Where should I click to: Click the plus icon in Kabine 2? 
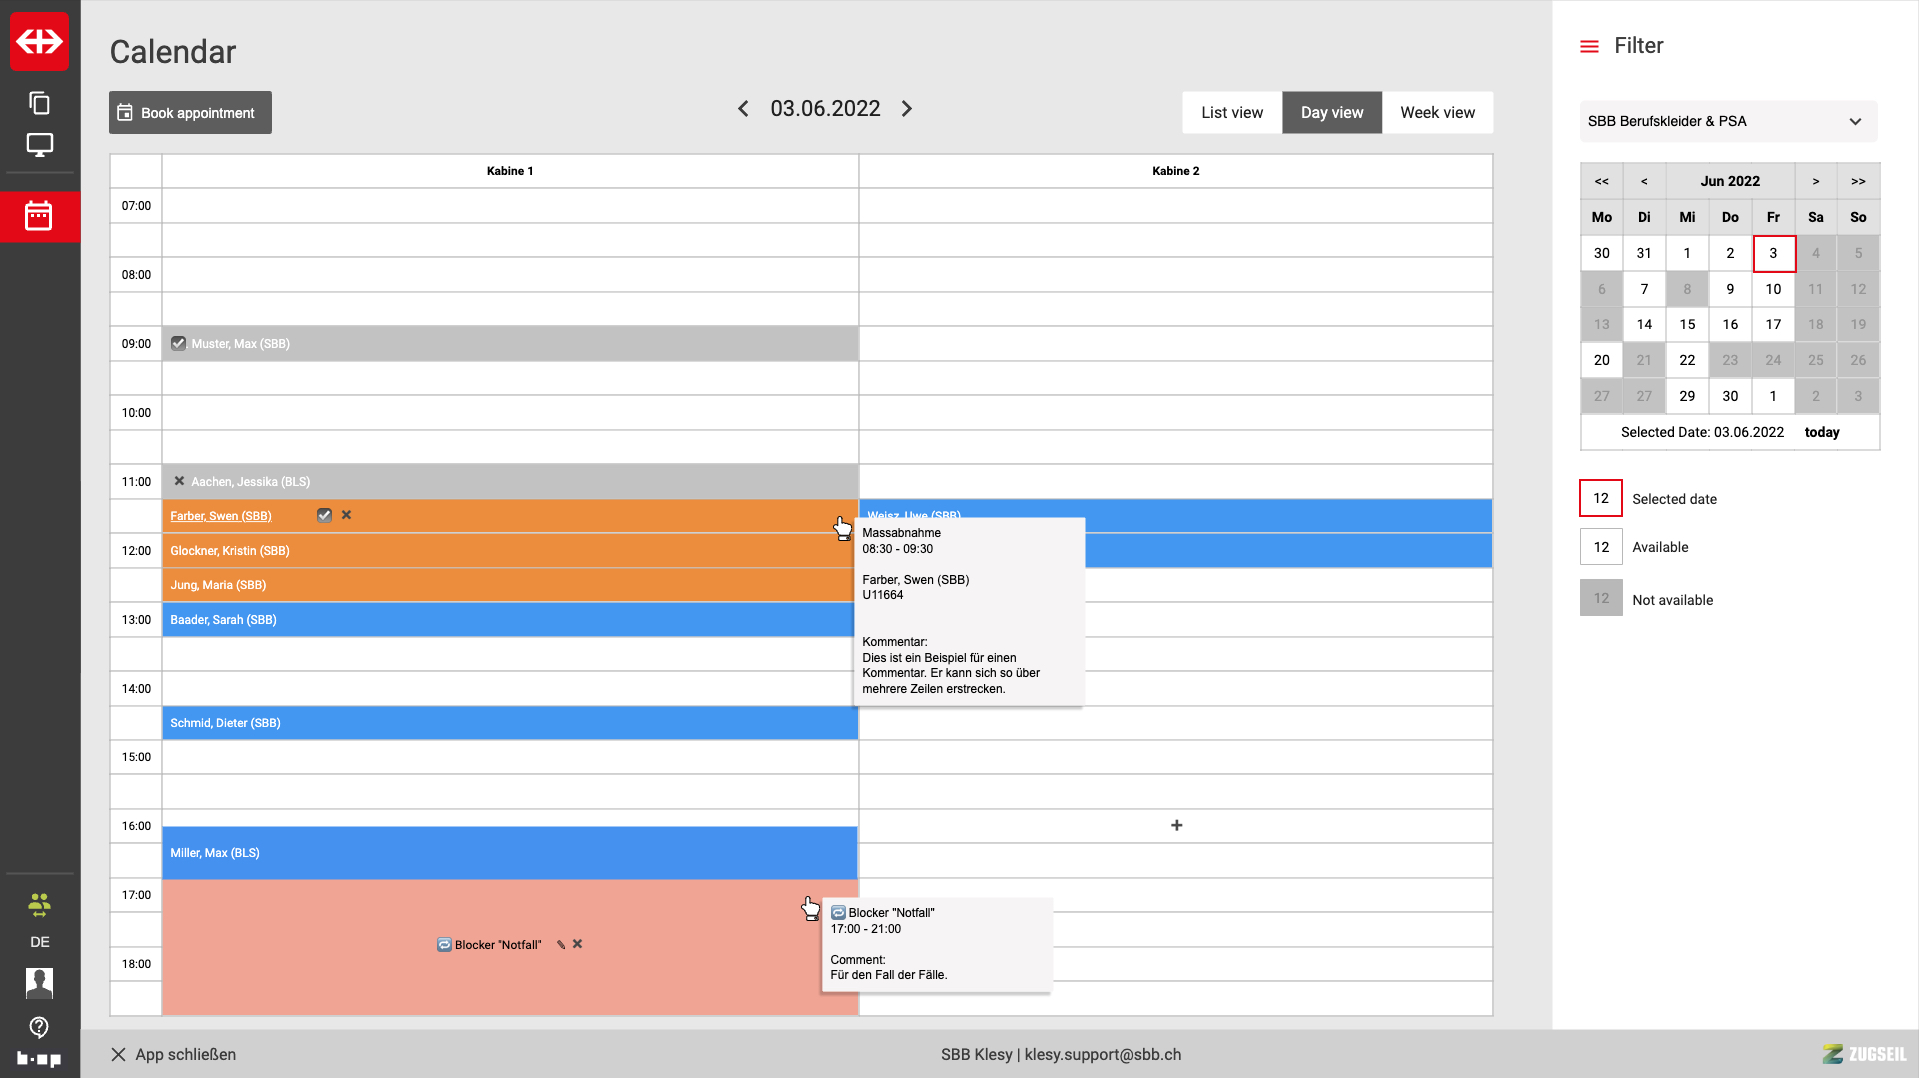tap(1176, 826)
